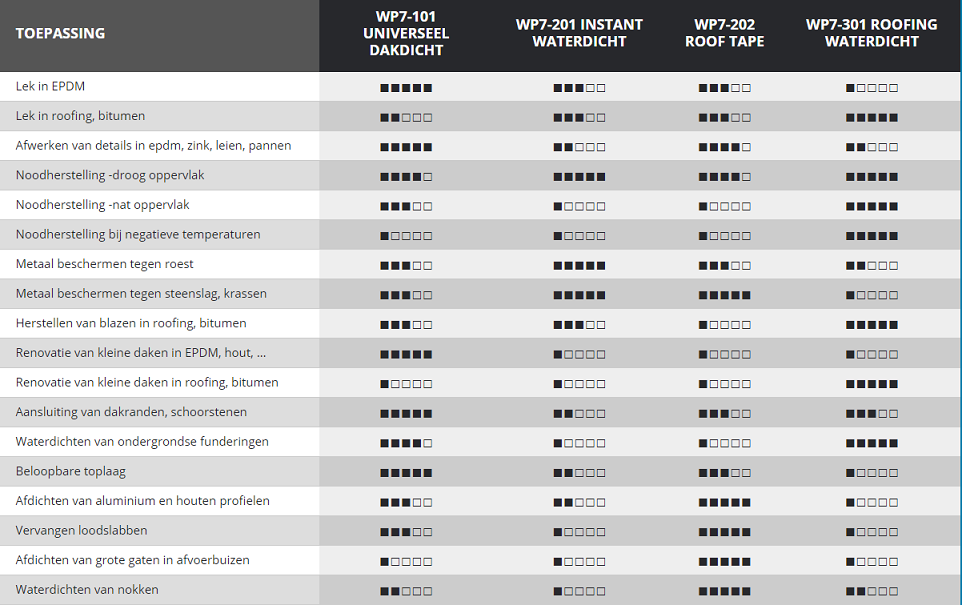Click the row Aansluiting van dakranden, schoorstenen
The width and height of the screenshot is (962, 605).
click(131, 412)
